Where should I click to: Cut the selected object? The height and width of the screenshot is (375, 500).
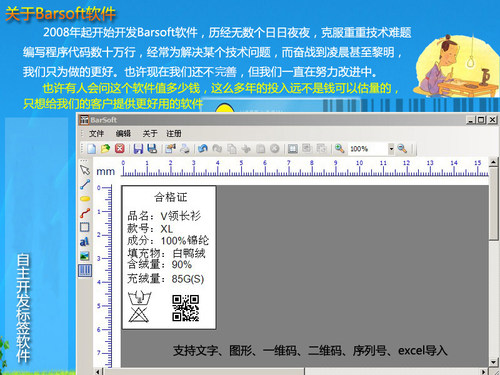(x=246, y=148)
